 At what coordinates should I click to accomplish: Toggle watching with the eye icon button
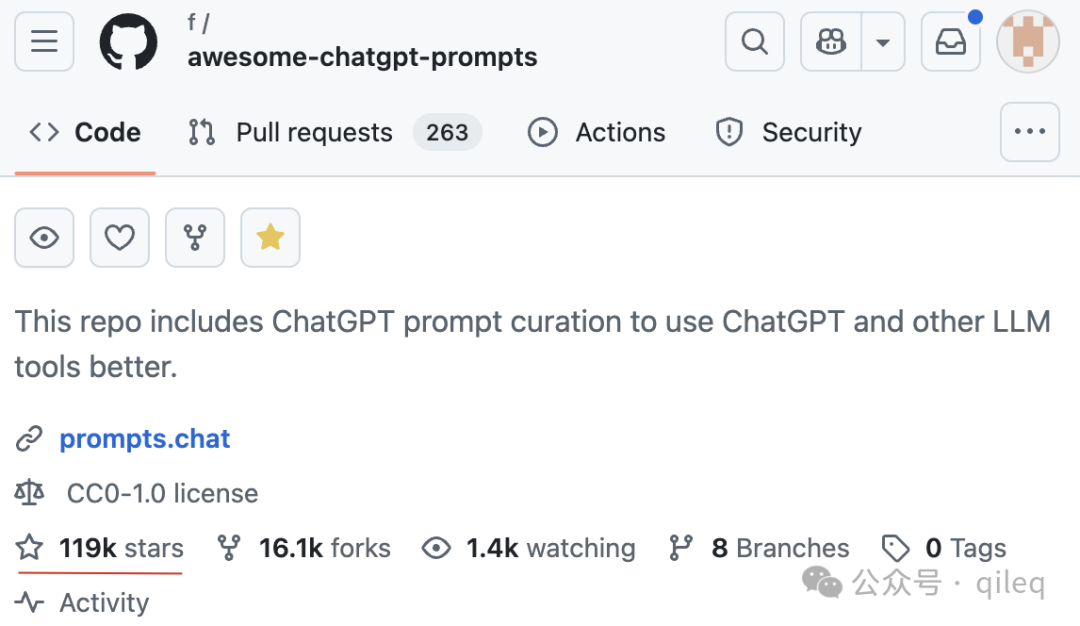click(44, 238)
